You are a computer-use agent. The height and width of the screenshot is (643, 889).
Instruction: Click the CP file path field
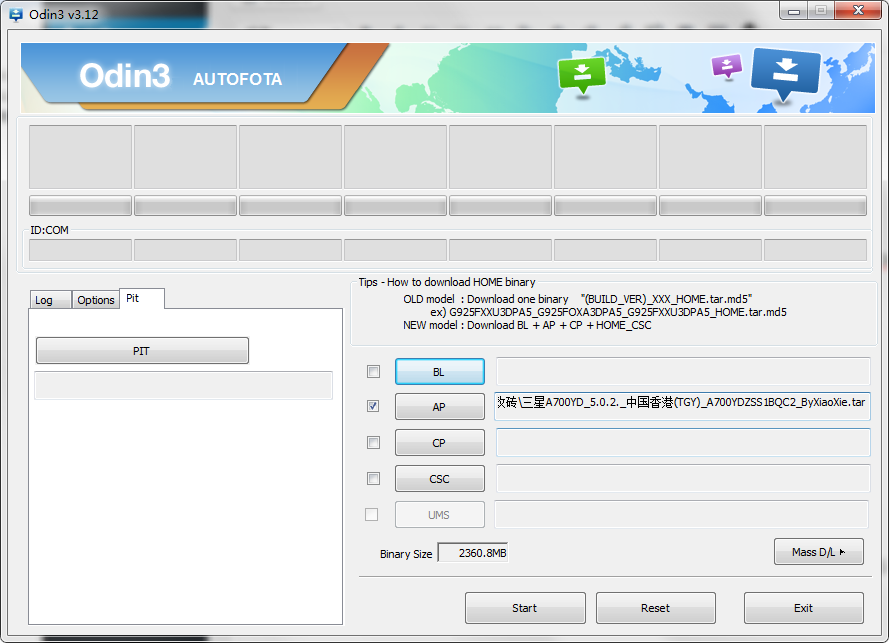click(683, 442)
